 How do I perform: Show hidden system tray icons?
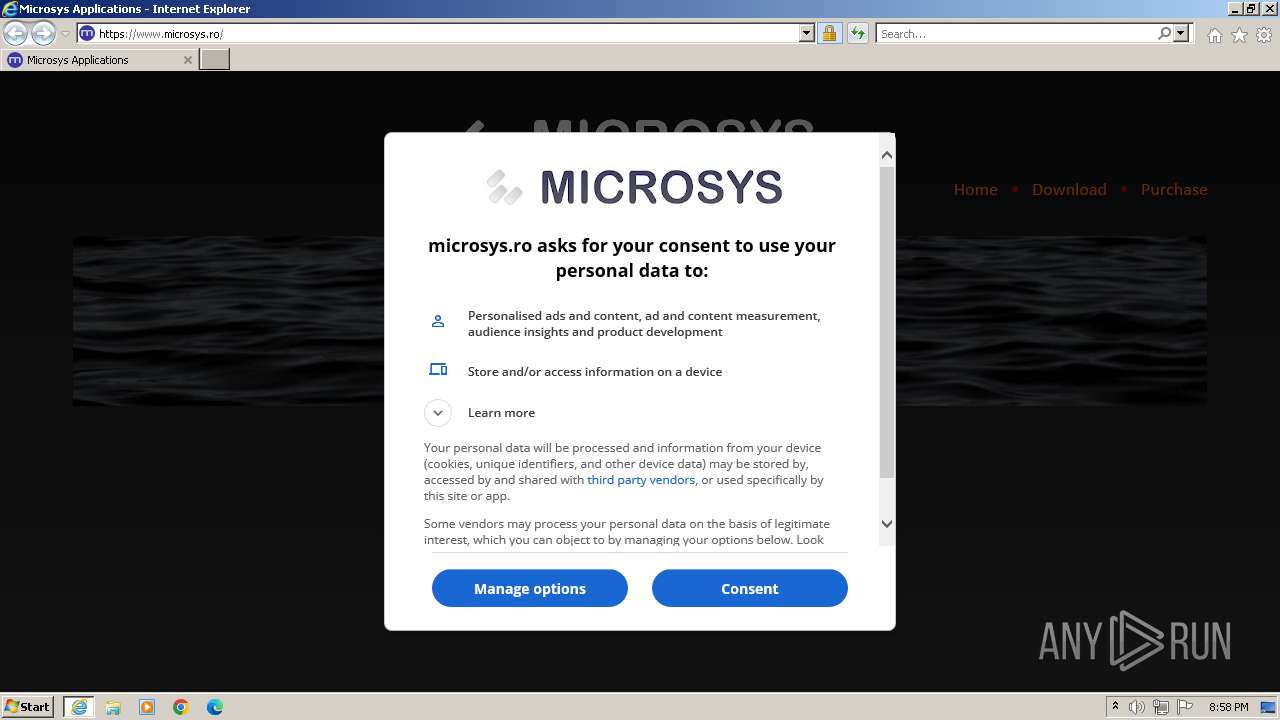[1115, 706]
